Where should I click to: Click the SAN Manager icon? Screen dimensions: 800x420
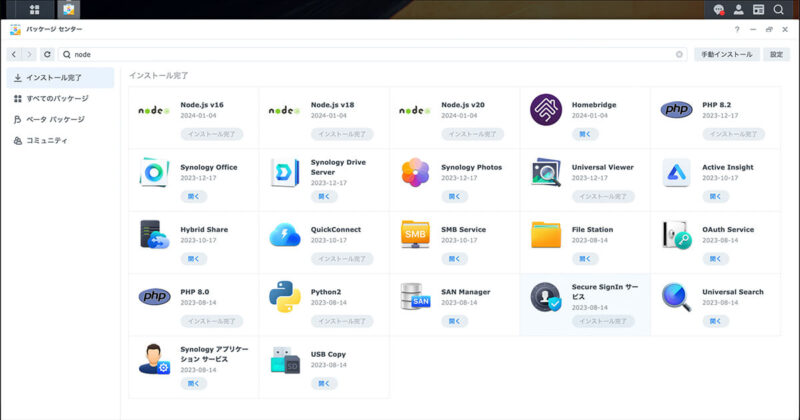click(415, 297)
